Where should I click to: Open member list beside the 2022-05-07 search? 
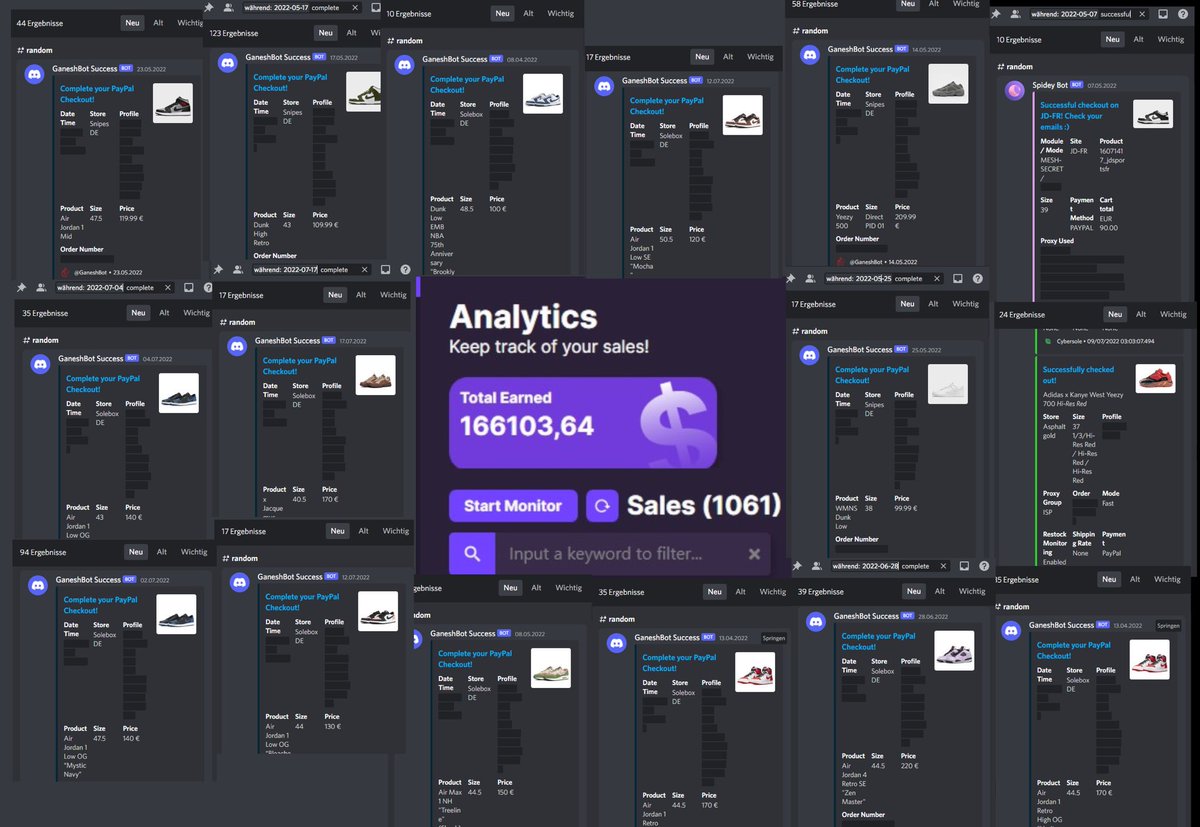1016,14
